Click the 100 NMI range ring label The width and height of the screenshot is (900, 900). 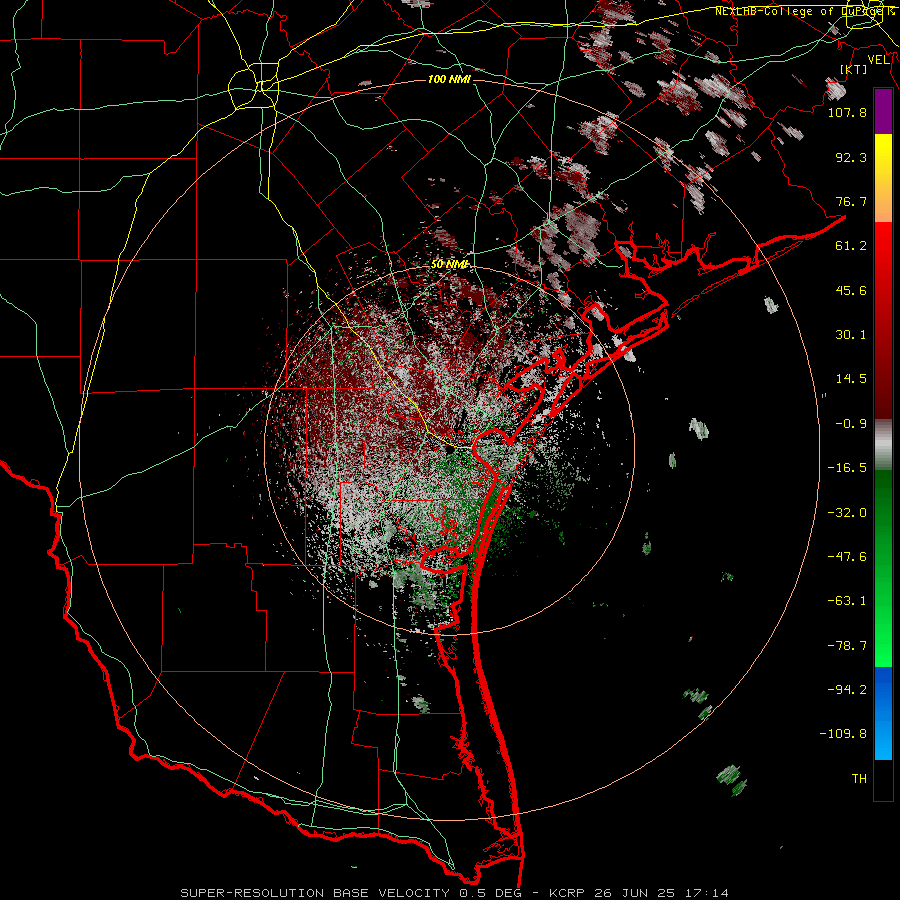point(449,79)
